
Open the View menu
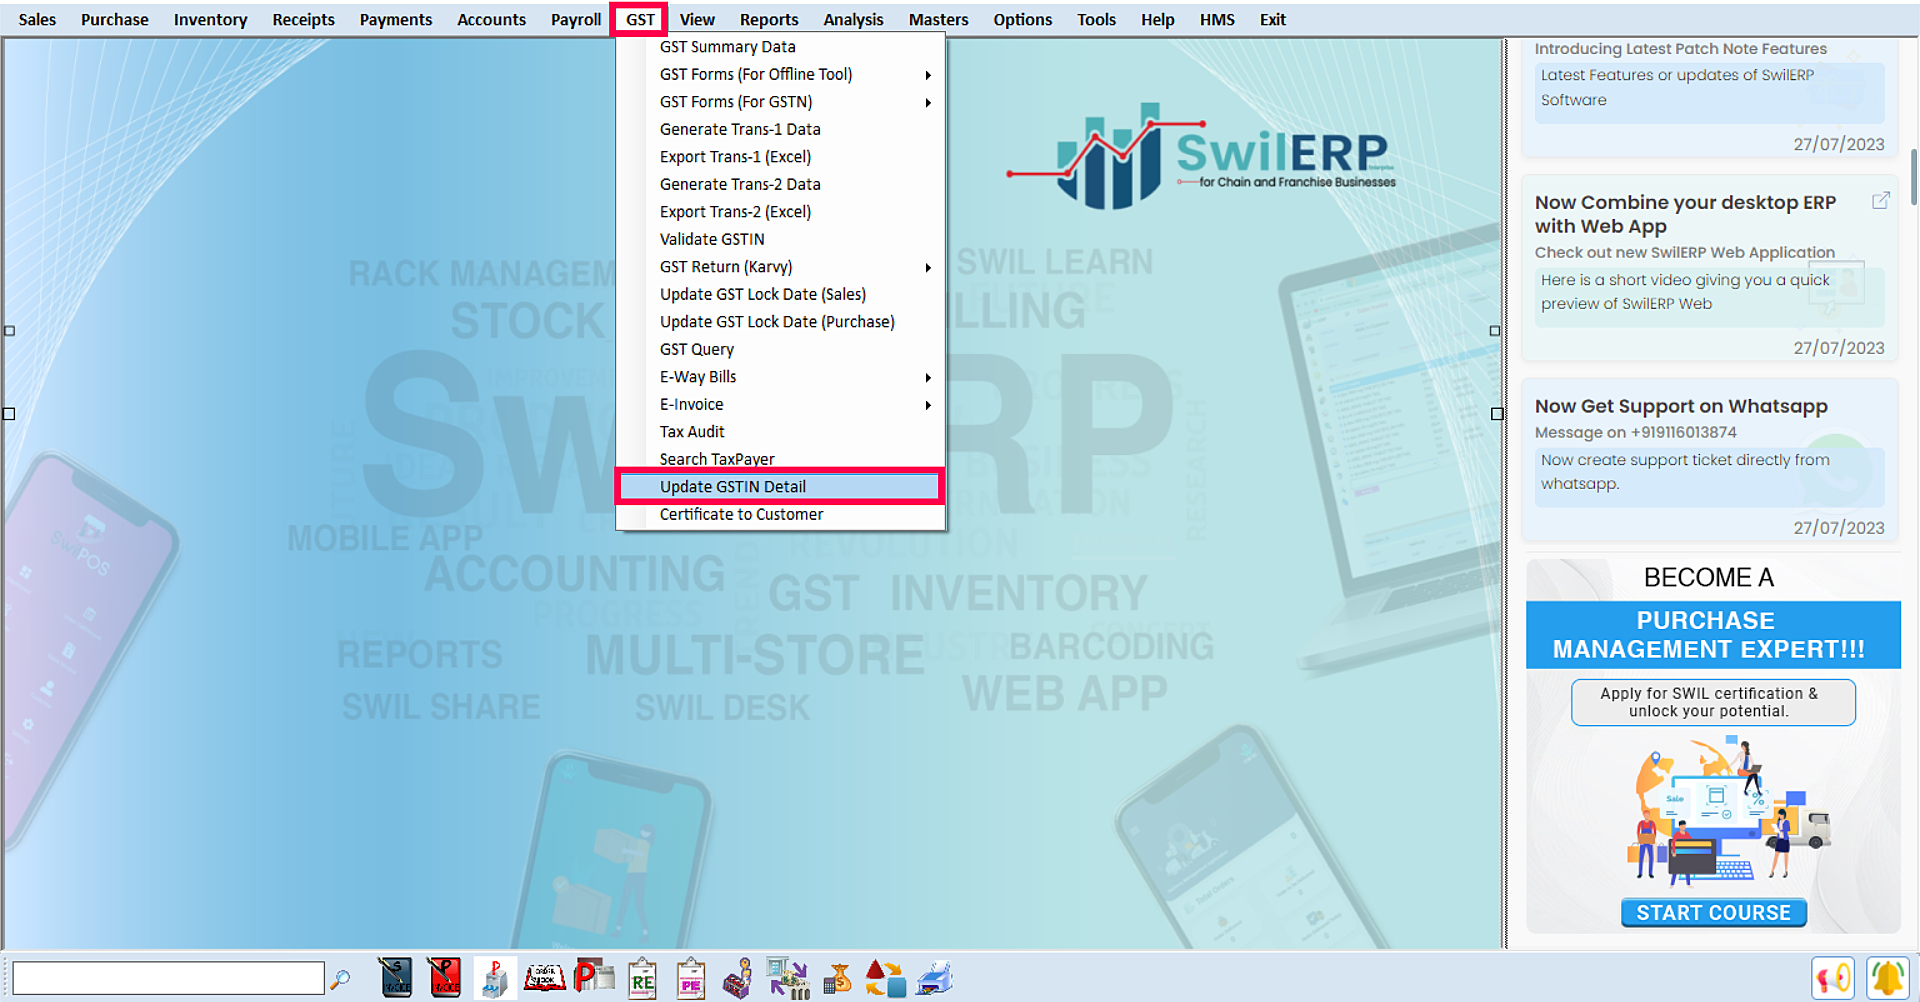click(x=697, y=19)
